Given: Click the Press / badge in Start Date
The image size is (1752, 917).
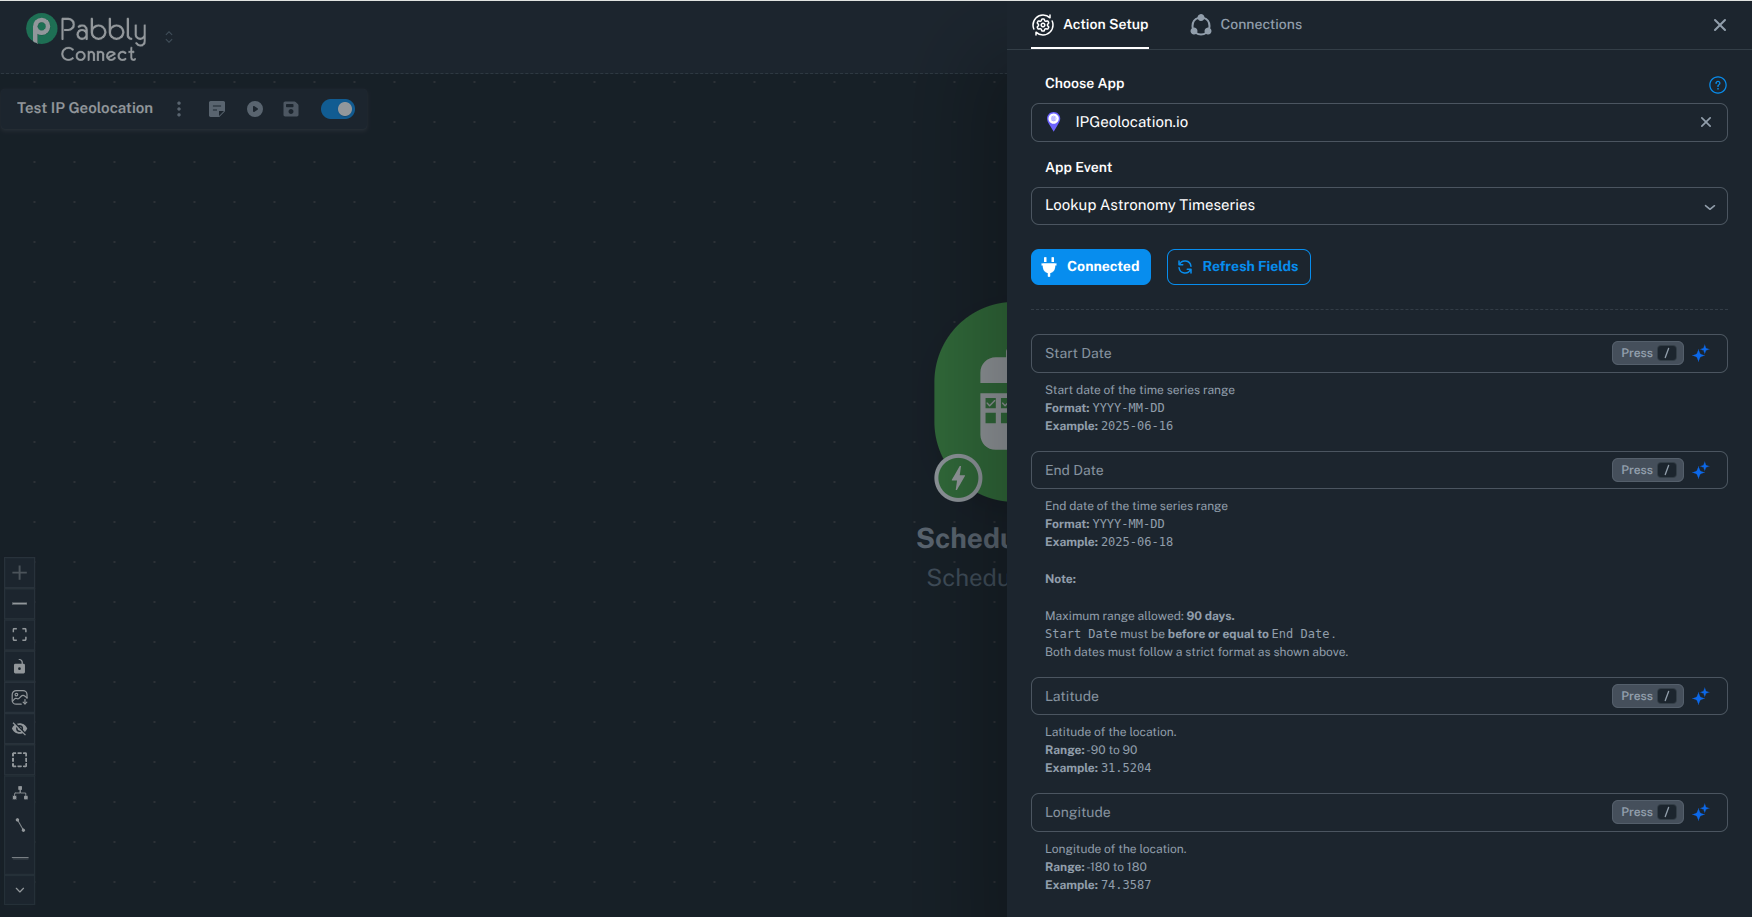Looking at the screenshot, I should [1647, 354].
